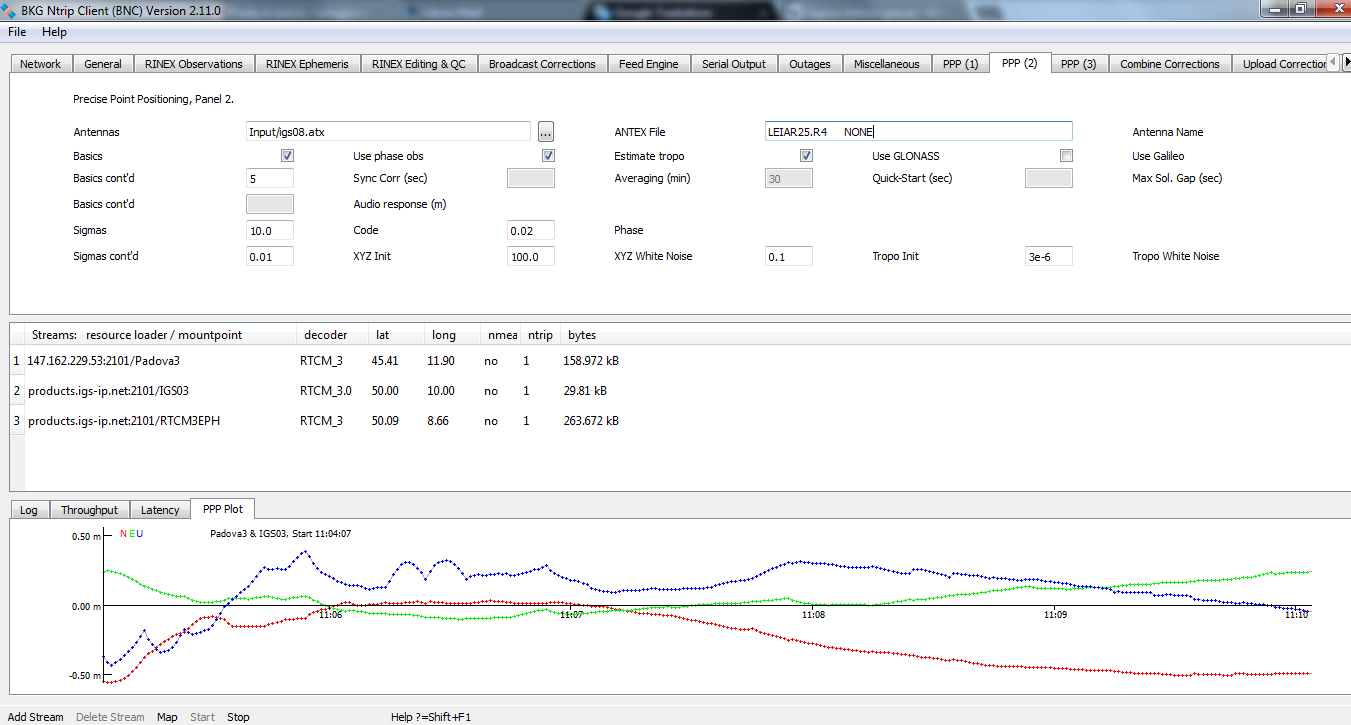Image resolution: width=1351 pixels, height=725 pixels.
Task: Open the File menu
Action: (17, 32)
